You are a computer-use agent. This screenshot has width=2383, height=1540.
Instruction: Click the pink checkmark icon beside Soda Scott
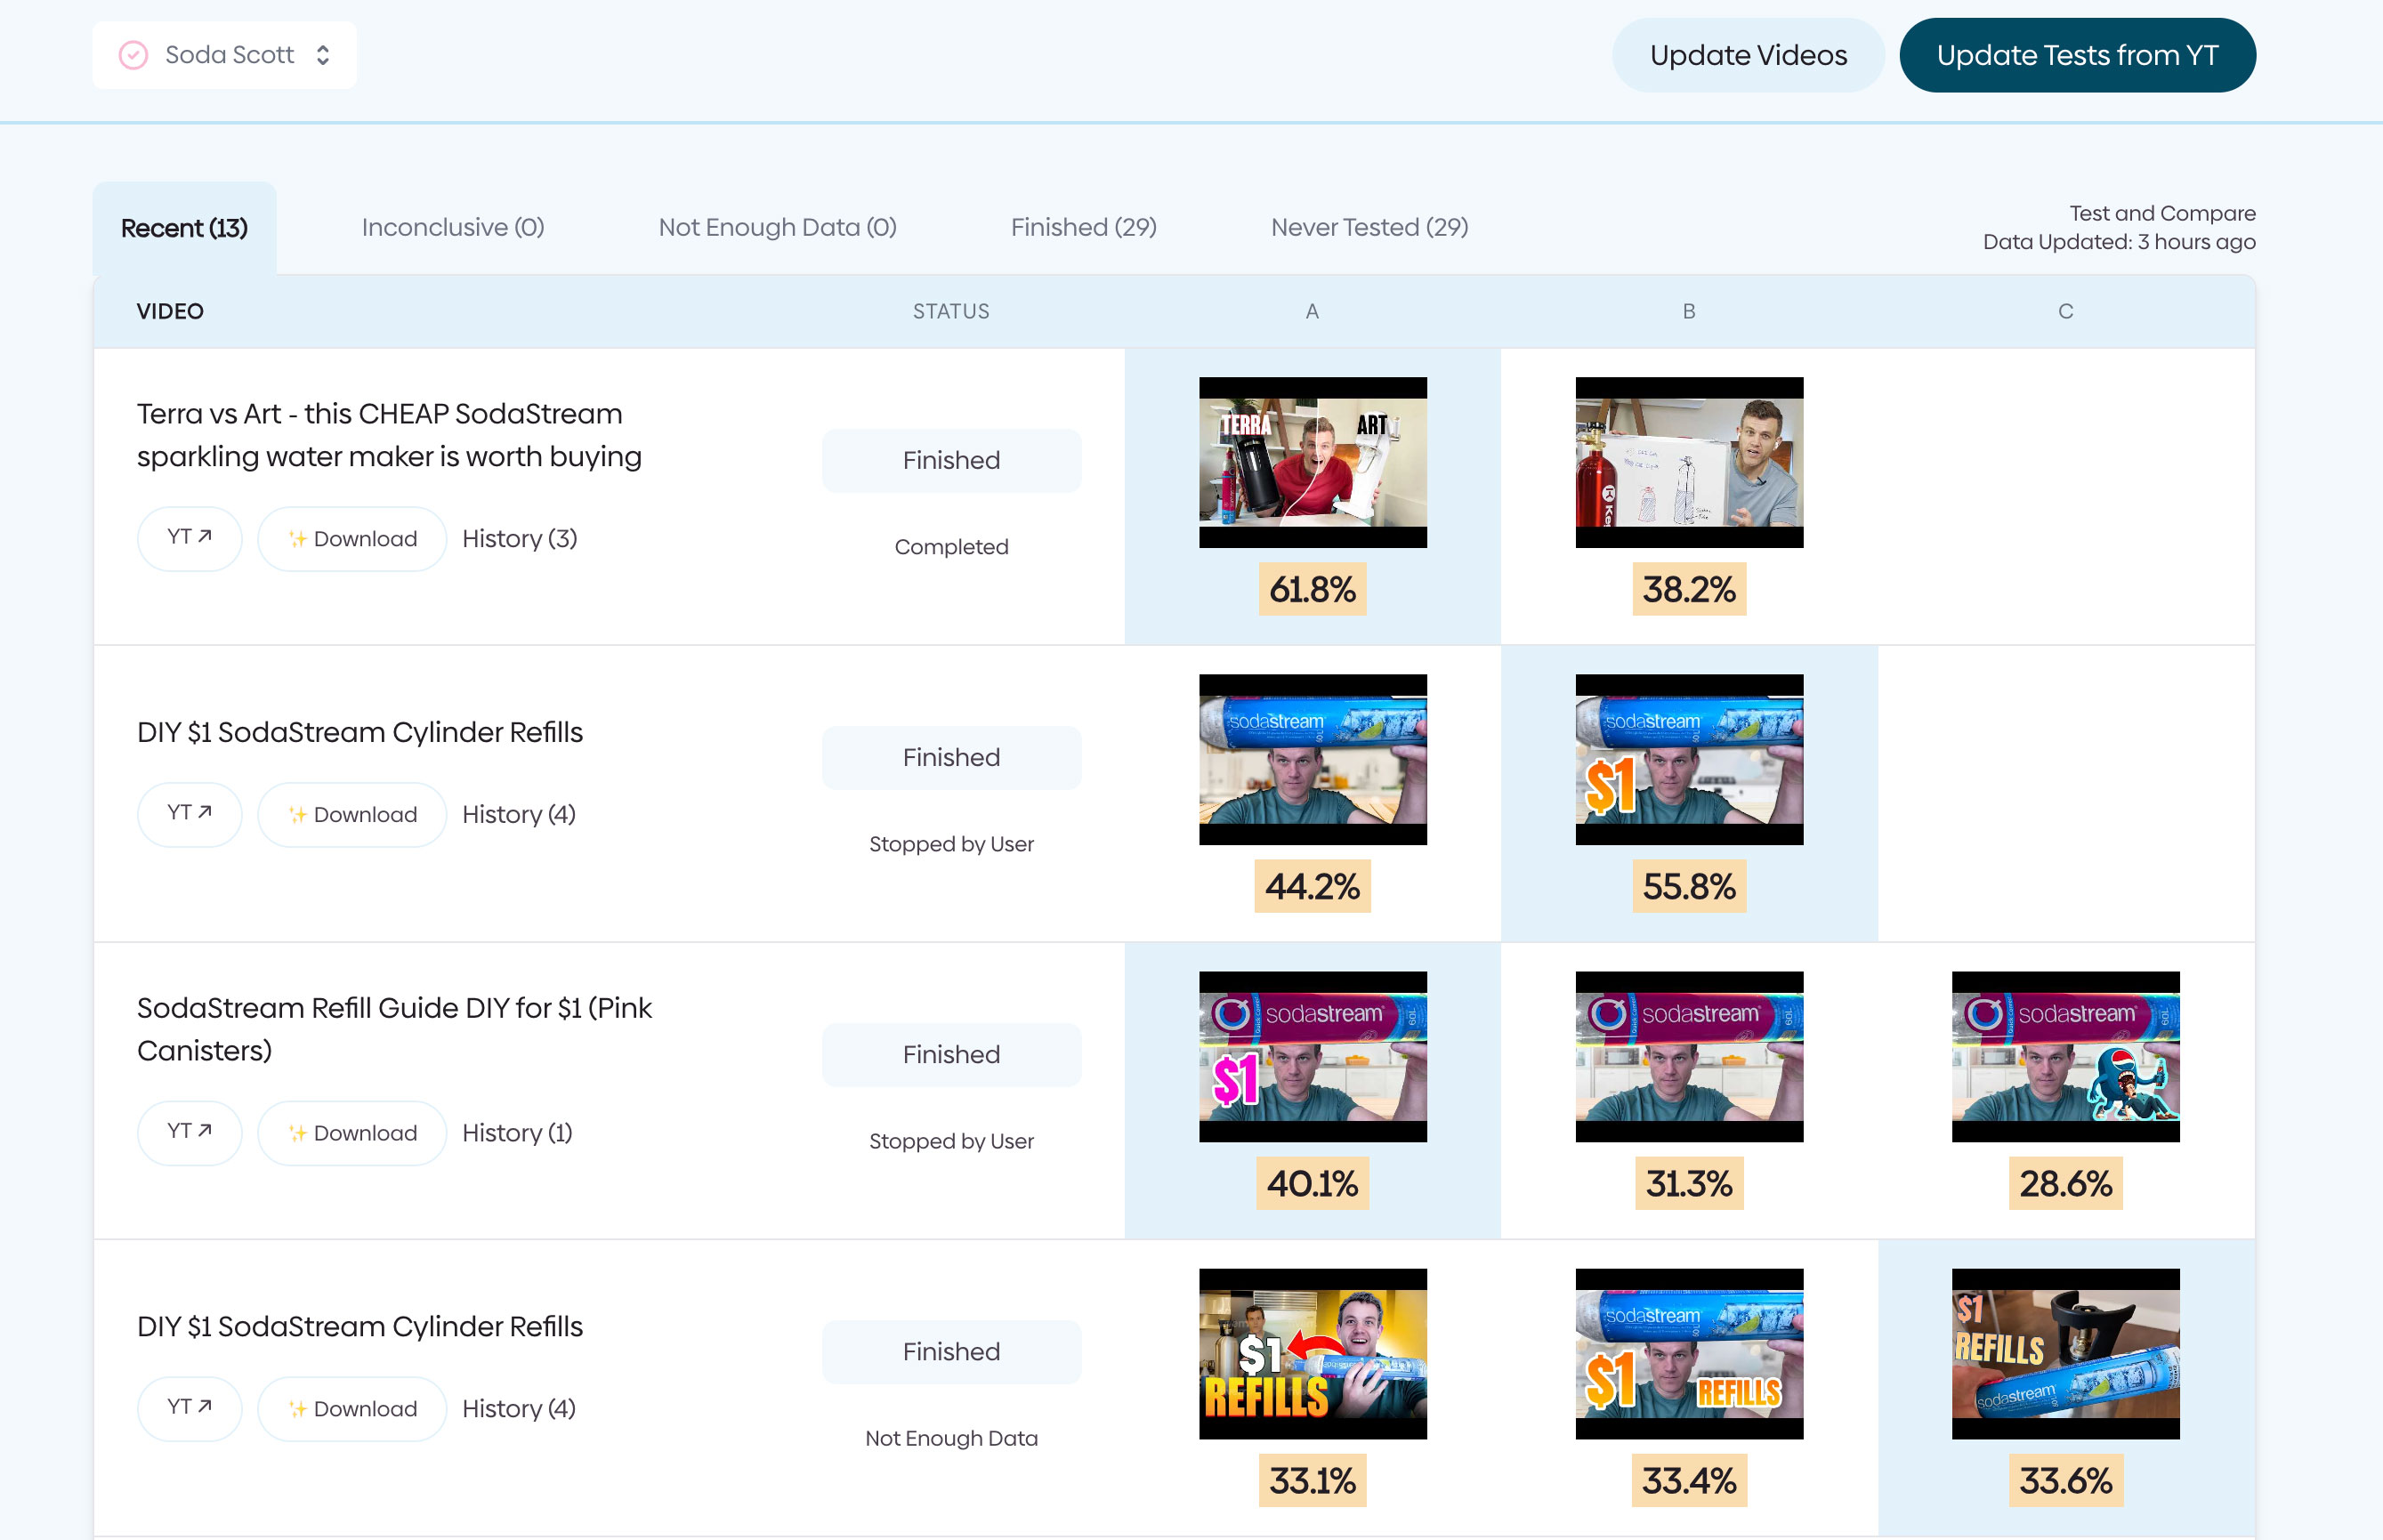pos(133,54)
